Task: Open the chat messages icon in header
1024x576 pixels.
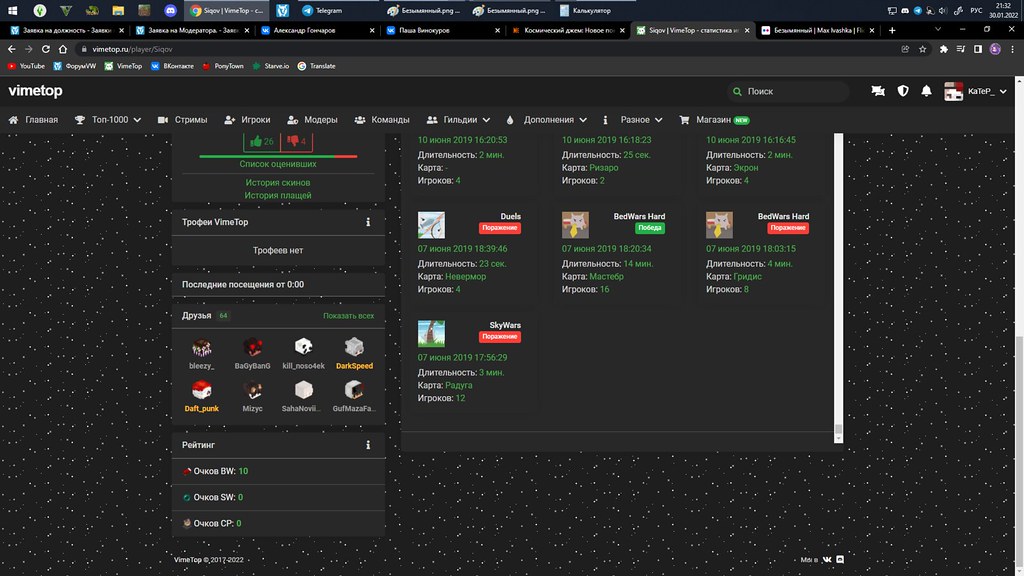Action: point(878,91)
